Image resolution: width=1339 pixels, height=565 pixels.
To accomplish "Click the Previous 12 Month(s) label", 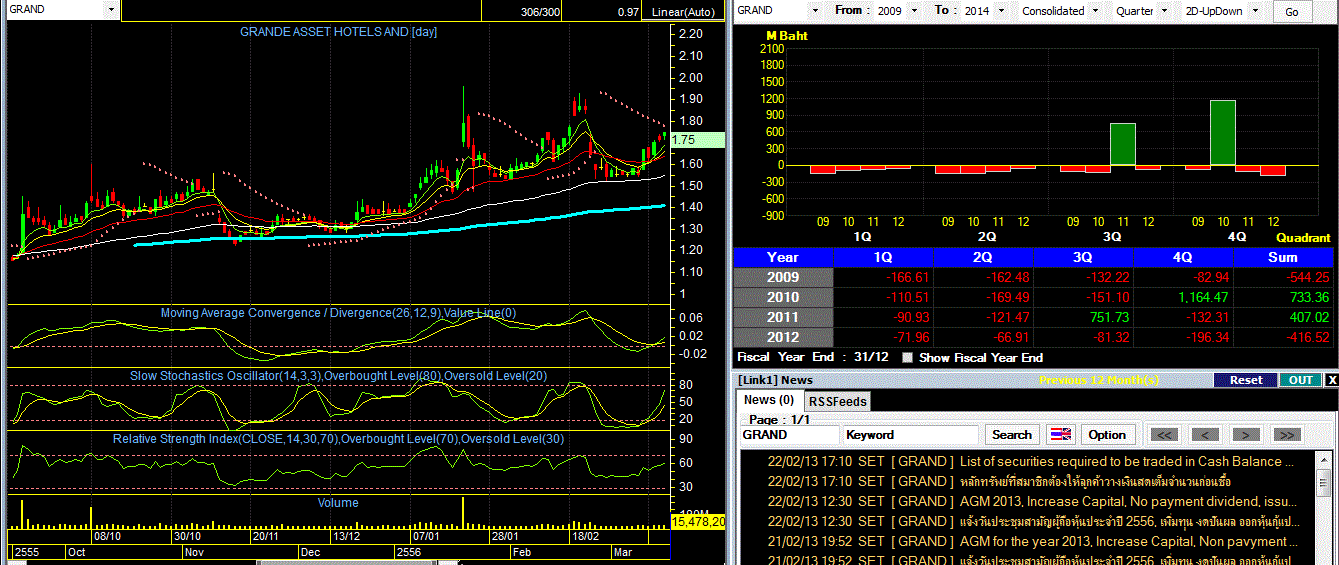I will pos(1099,380).
